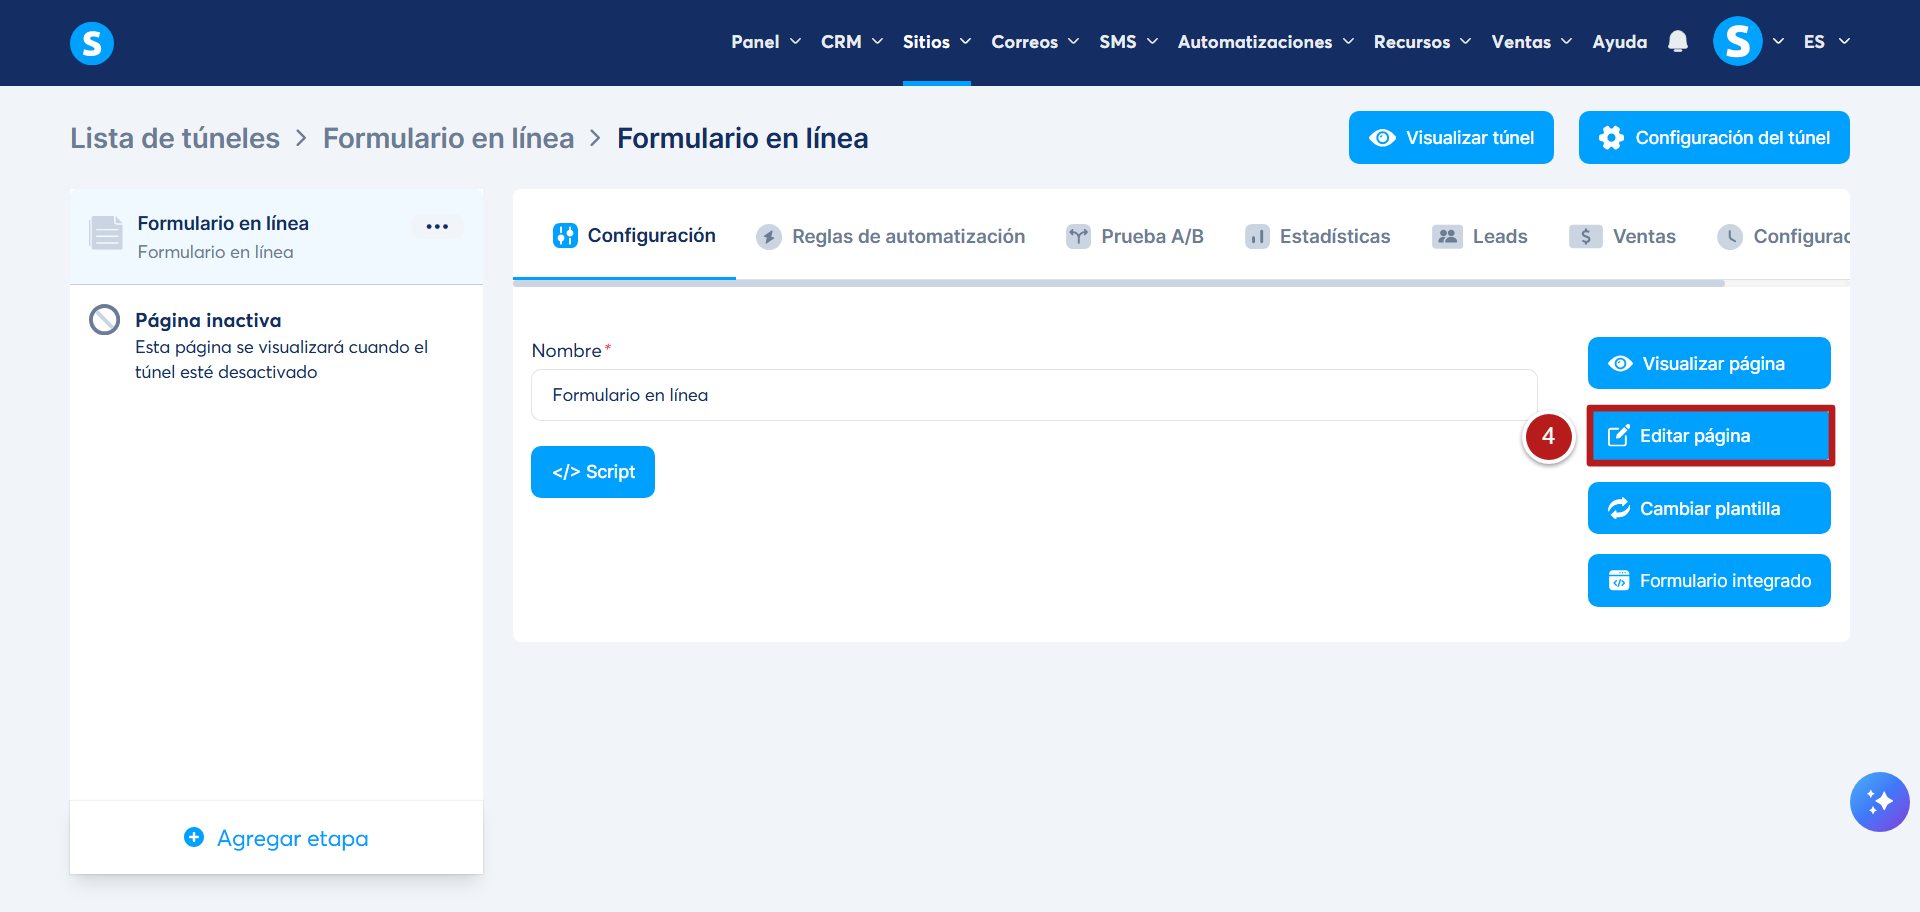Focus the Nombre input field
This screenshot has width=1920, height=912.
[x=1034, y=395]
